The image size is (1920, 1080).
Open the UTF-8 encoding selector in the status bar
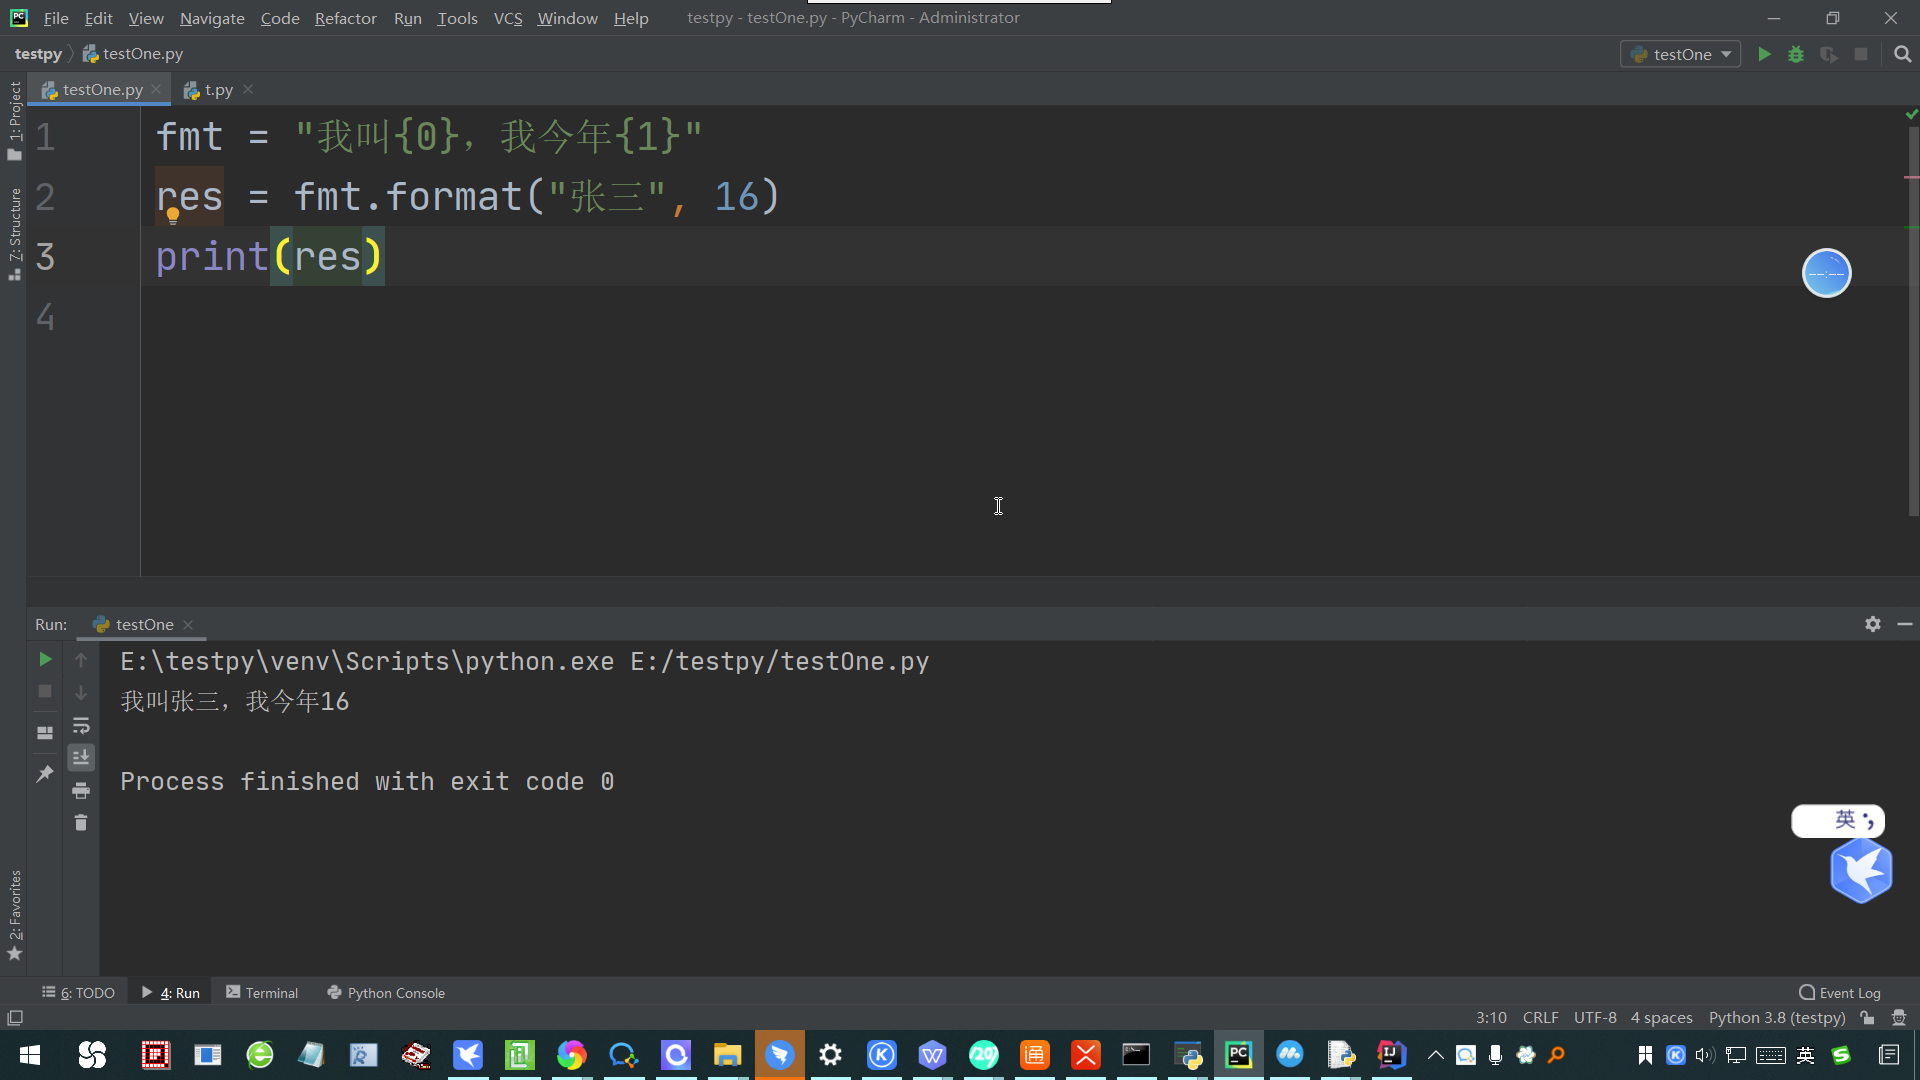(1594, 1018)
